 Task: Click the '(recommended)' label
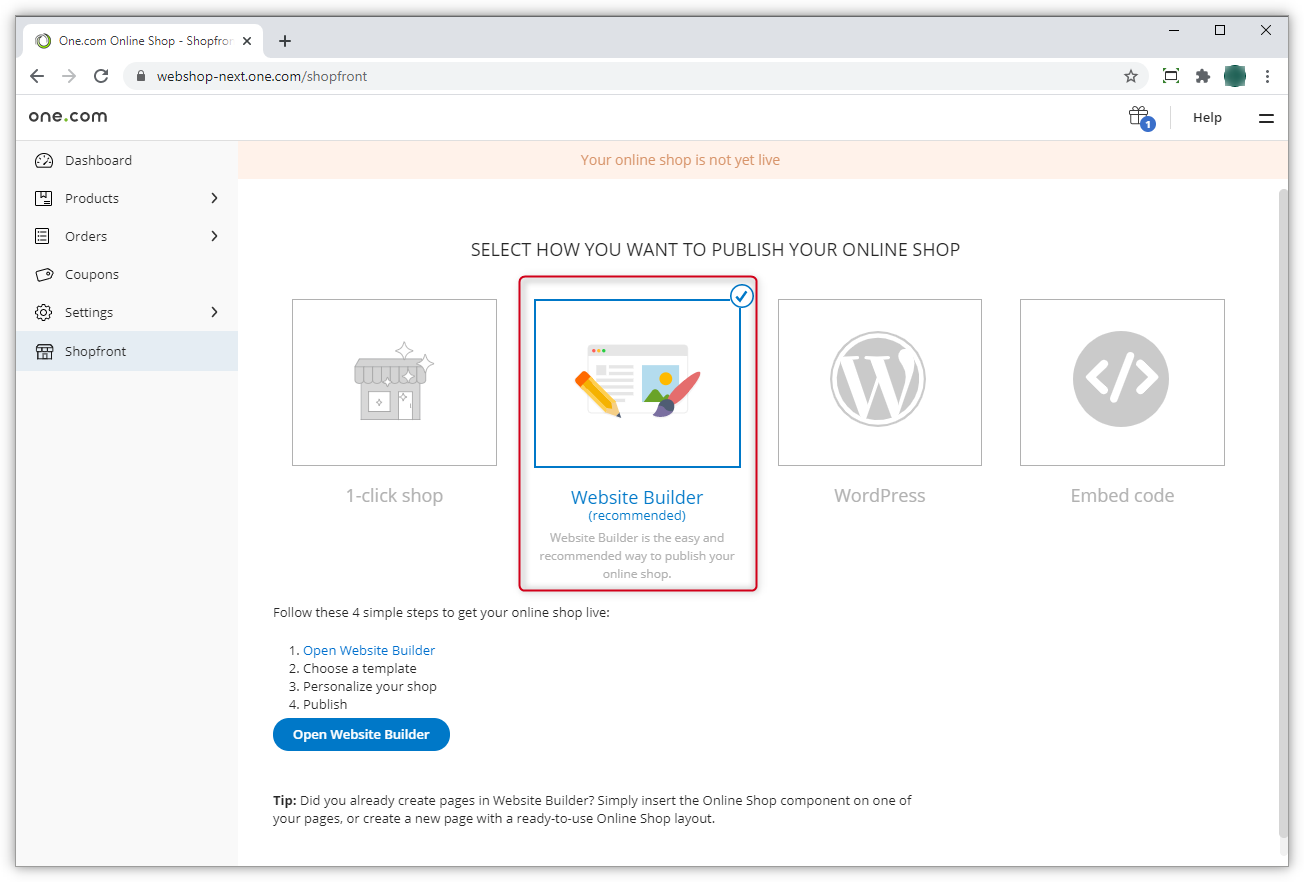coord(637,516)
